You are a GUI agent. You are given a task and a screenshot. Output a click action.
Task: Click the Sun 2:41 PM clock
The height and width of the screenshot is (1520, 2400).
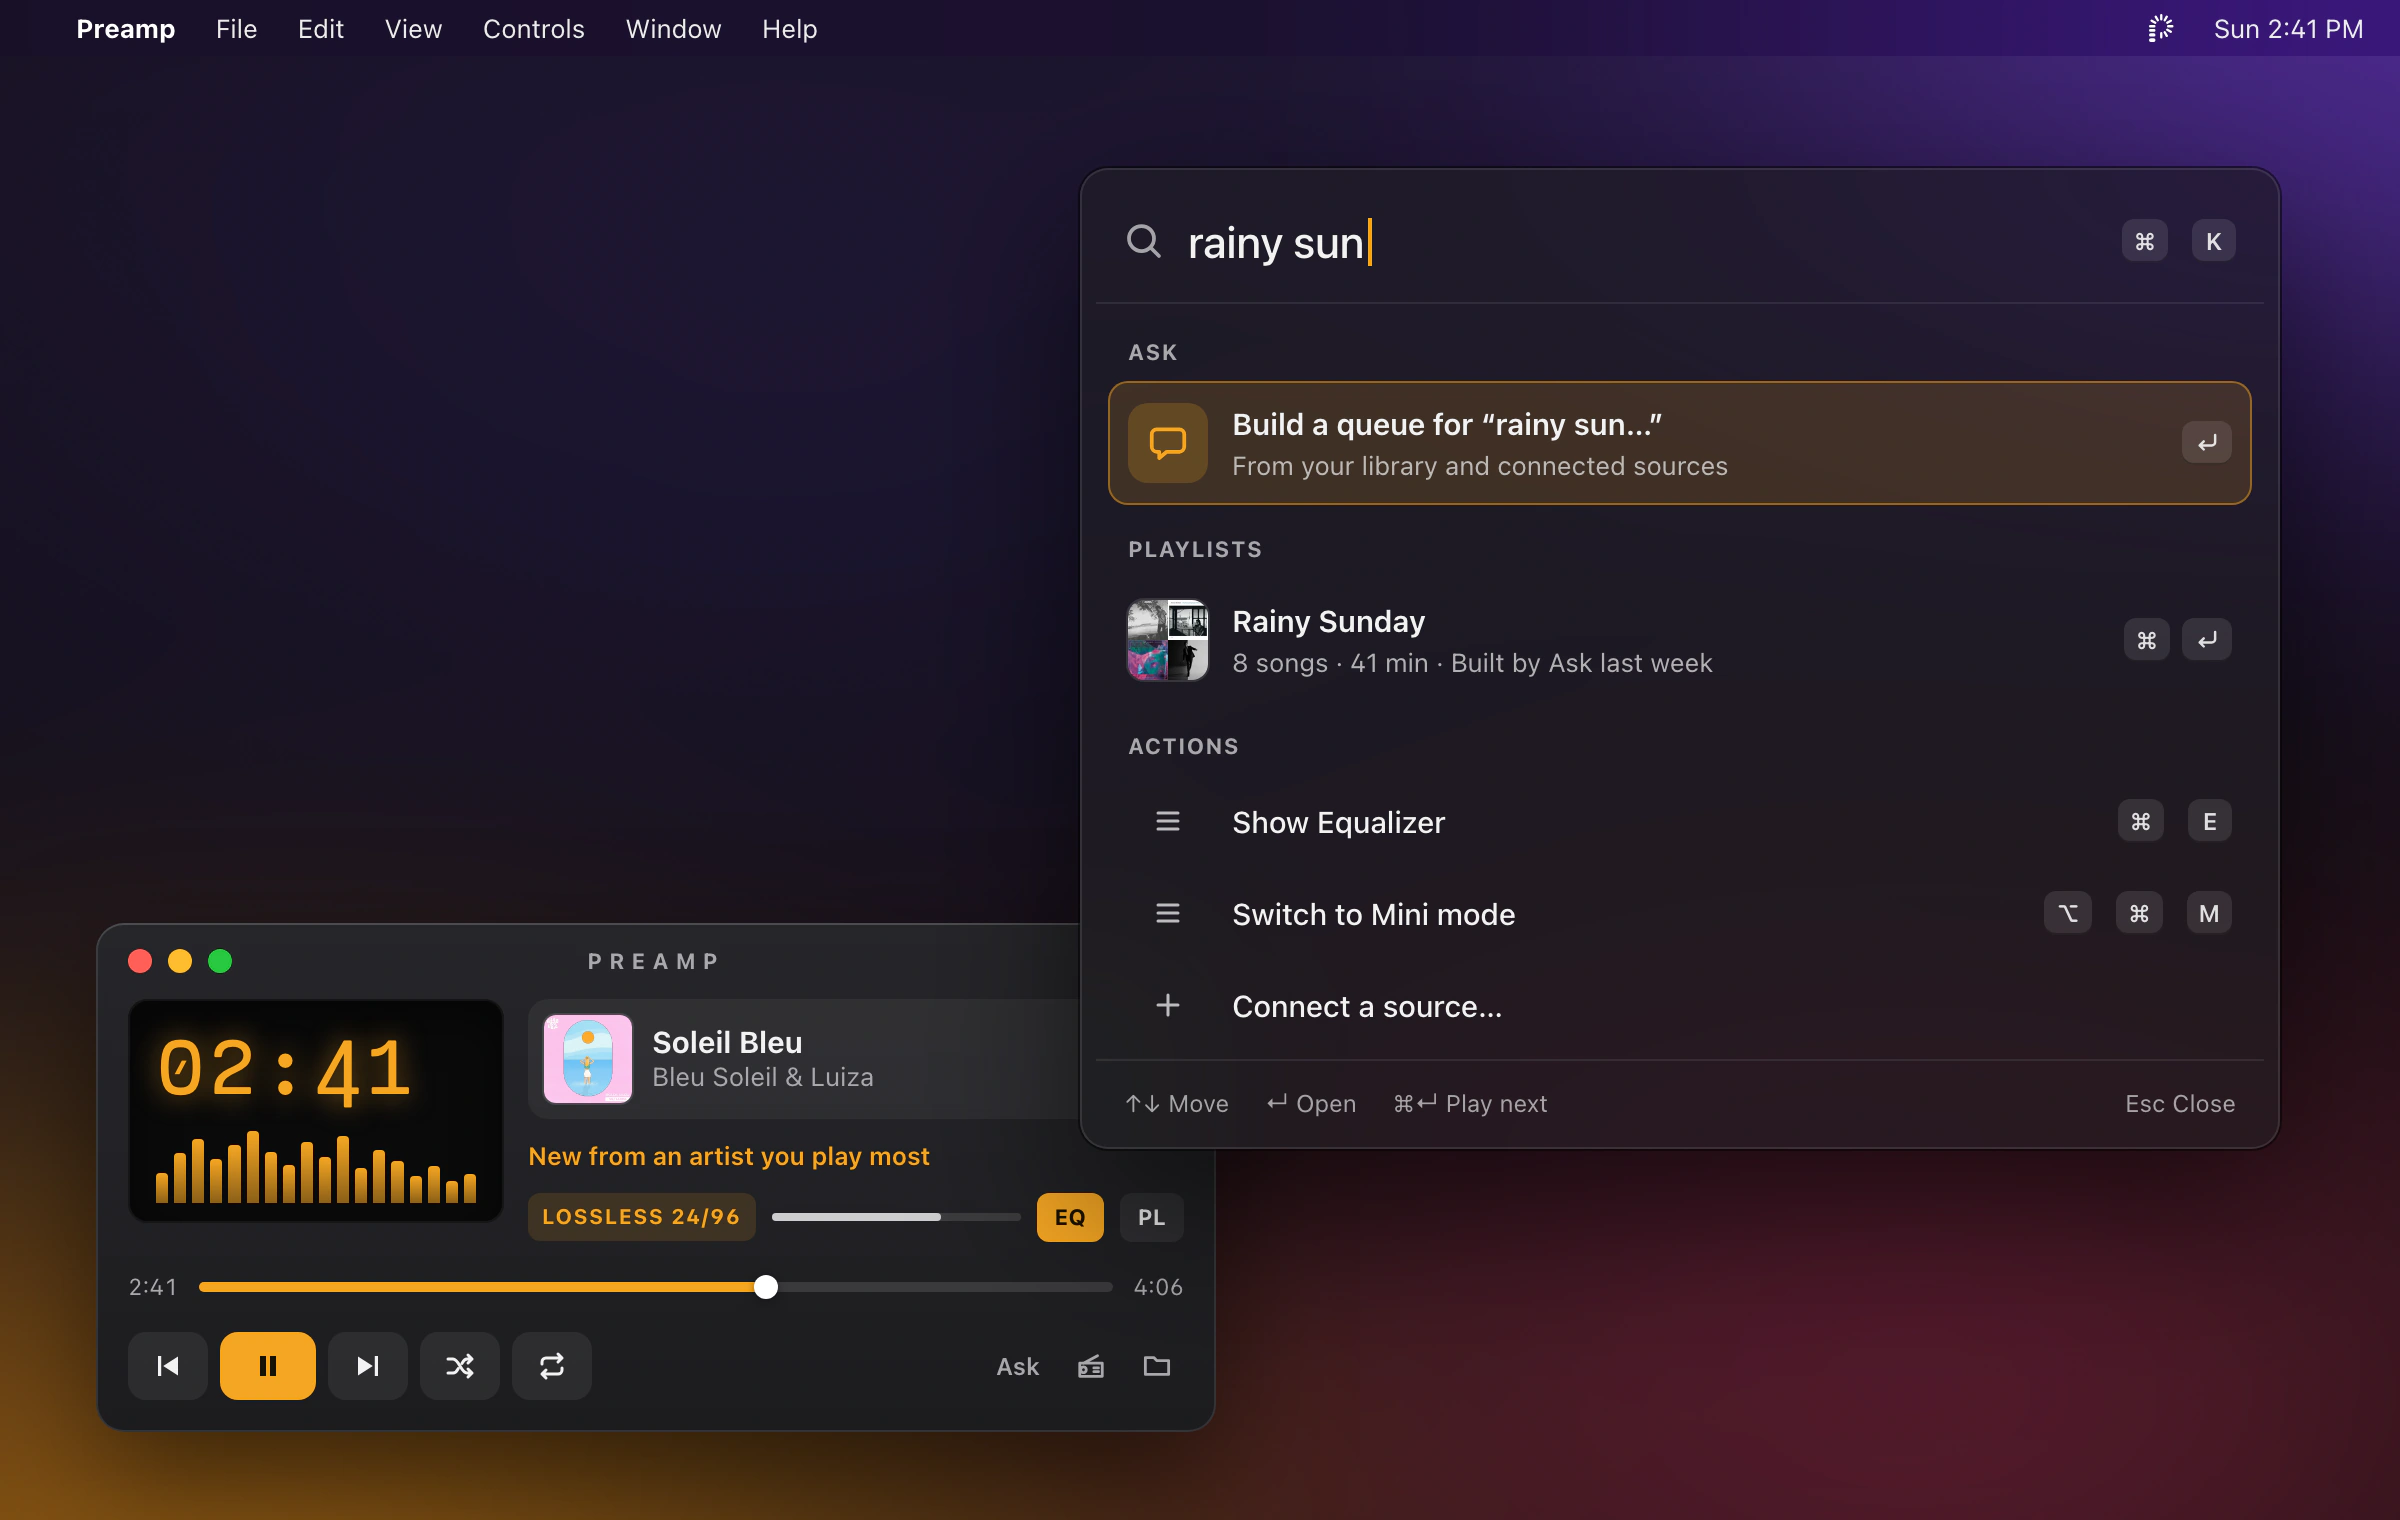(2288, 29)
